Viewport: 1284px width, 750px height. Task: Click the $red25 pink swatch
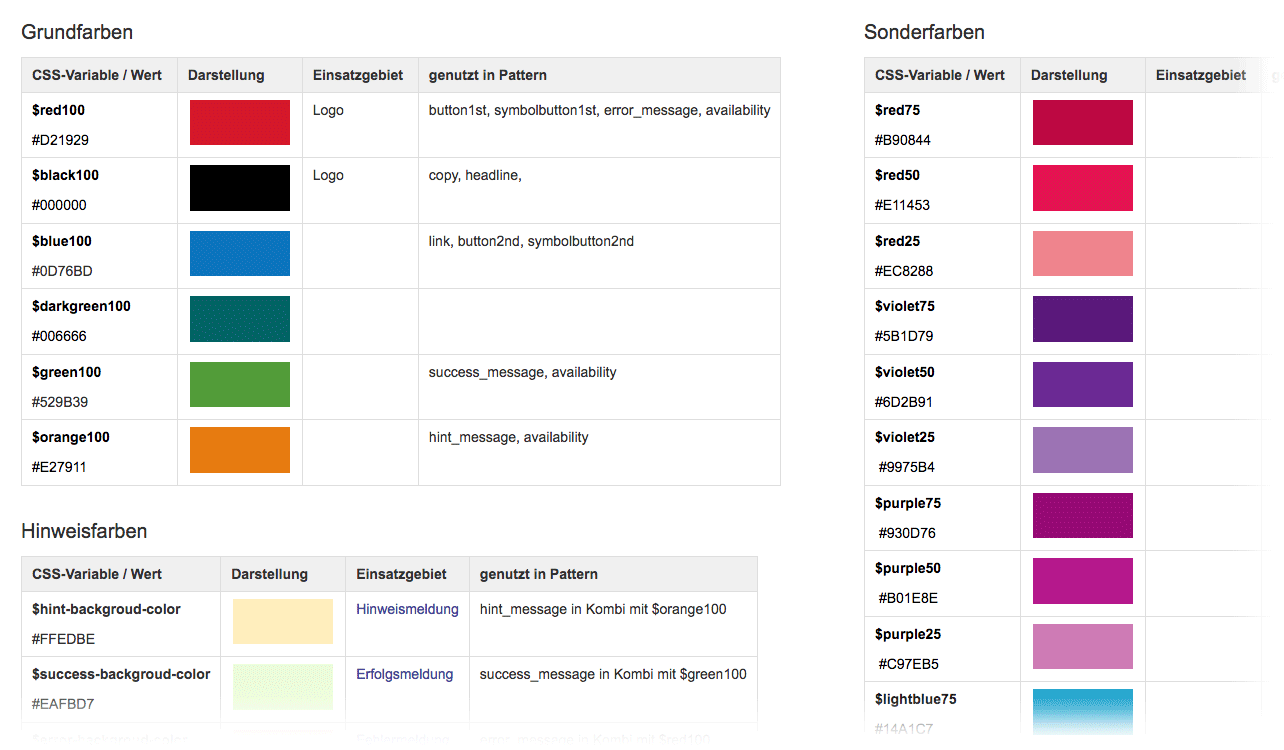pos(1083,253)
